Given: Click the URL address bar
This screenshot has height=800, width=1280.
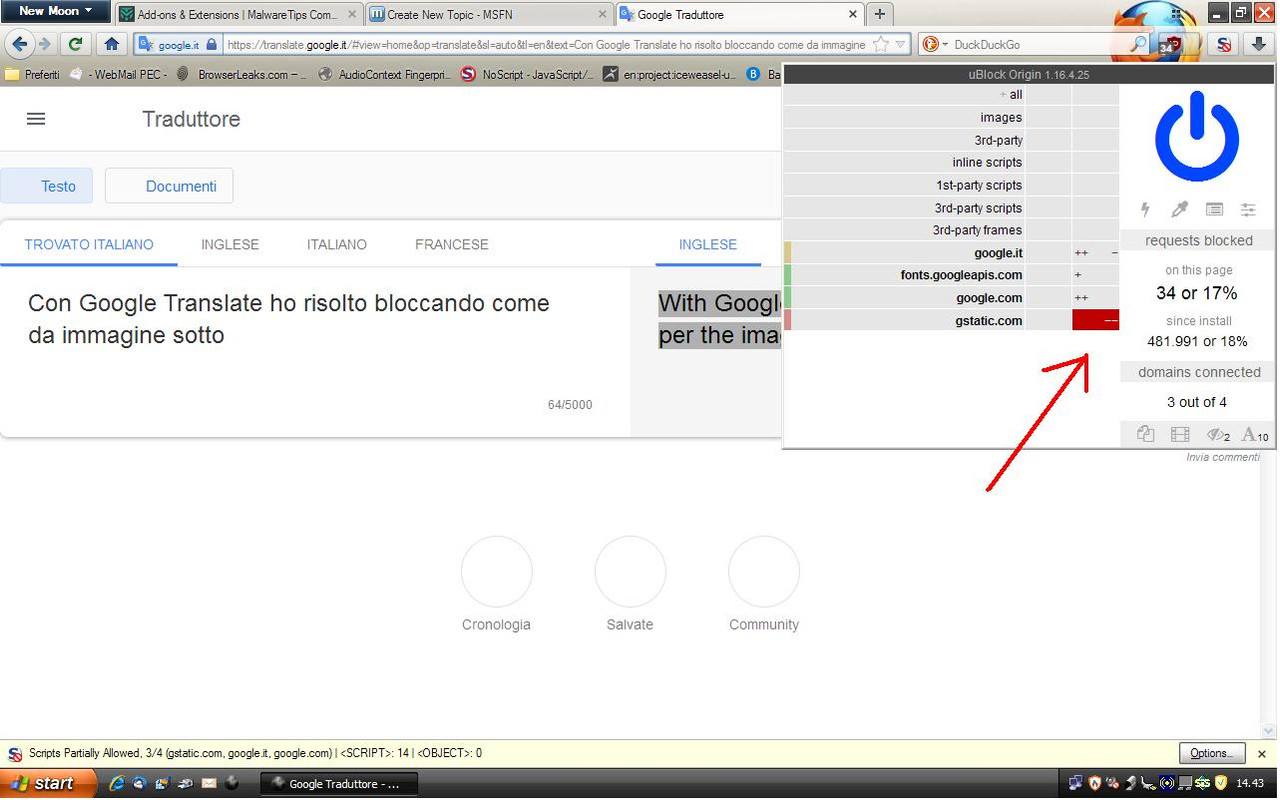Looking at the screenshot, I should click(545, 45).
